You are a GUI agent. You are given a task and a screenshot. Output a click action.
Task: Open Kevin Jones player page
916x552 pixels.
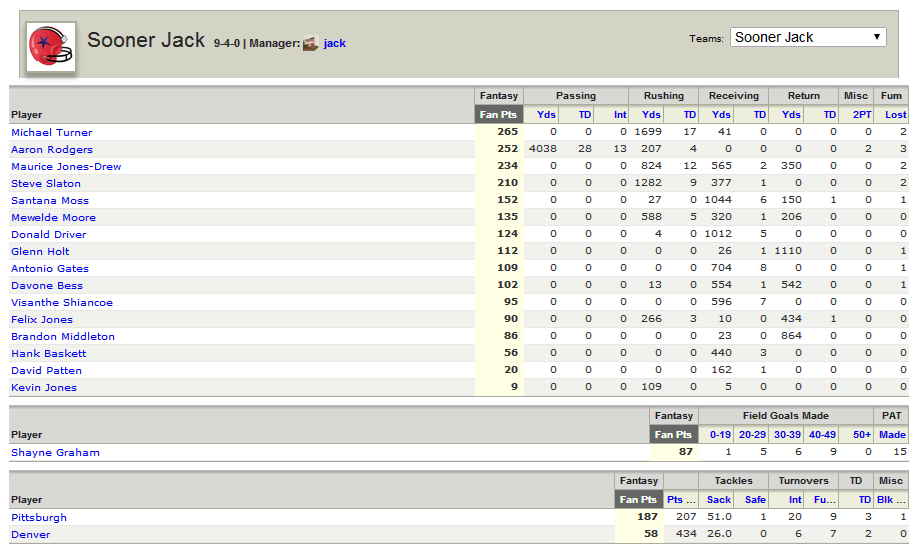tap(44, 387)
